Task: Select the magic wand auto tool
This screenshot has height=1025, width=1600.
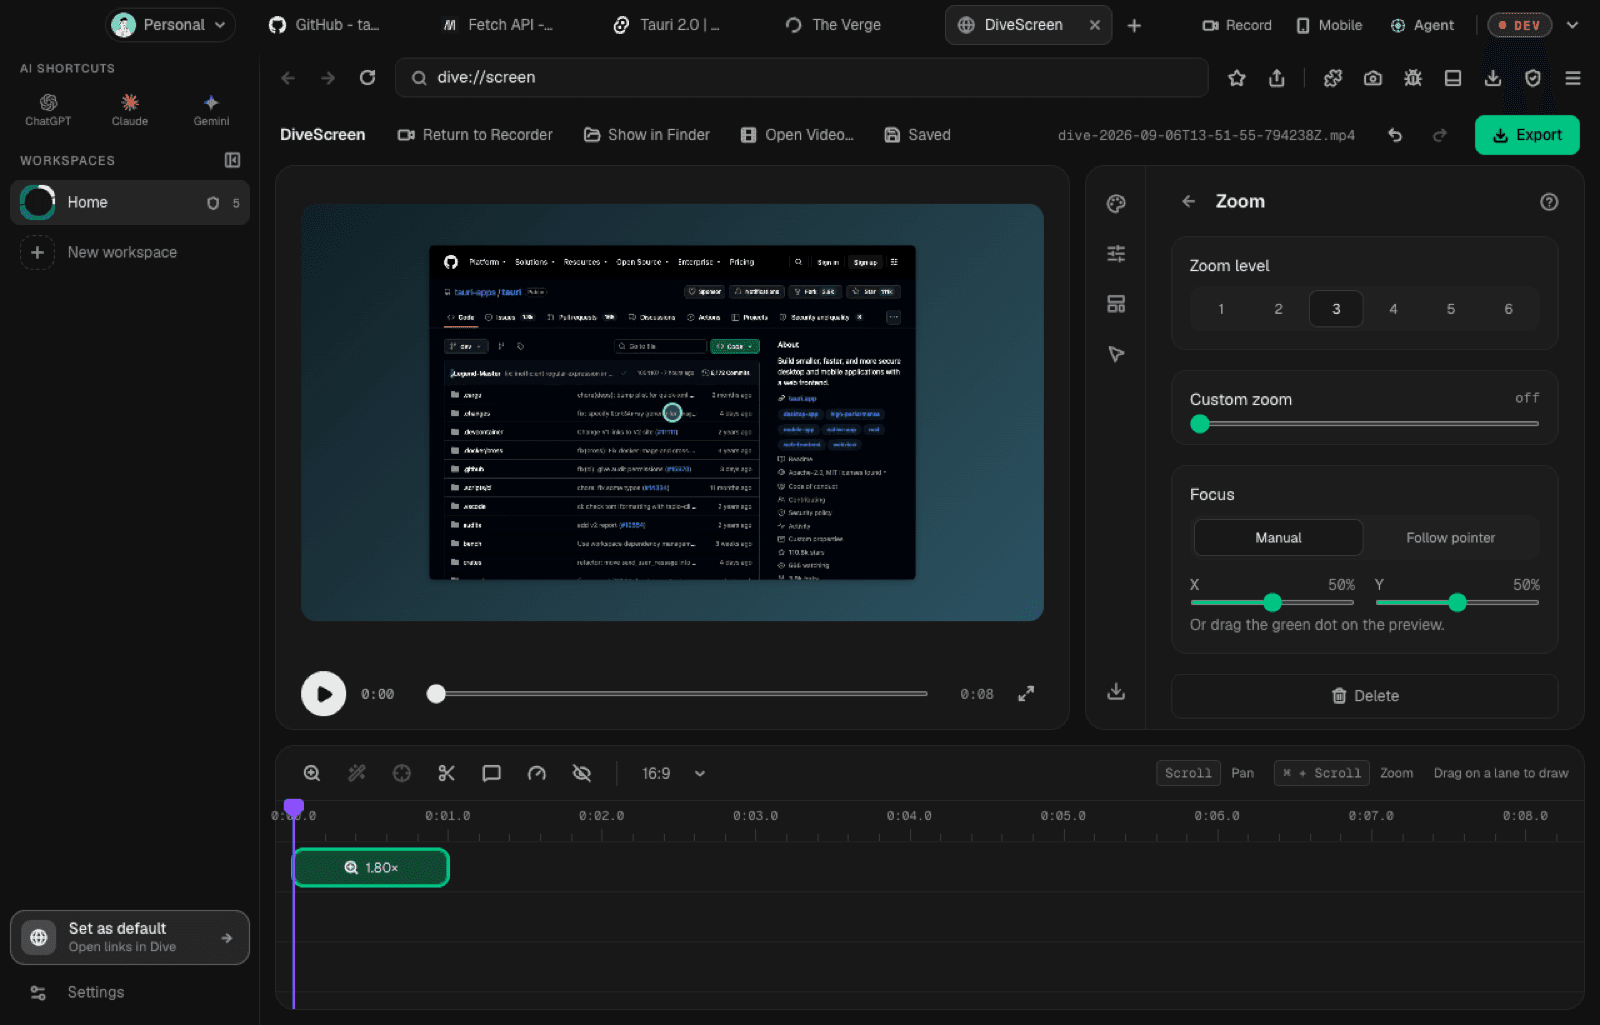Action: pos(357,773)
